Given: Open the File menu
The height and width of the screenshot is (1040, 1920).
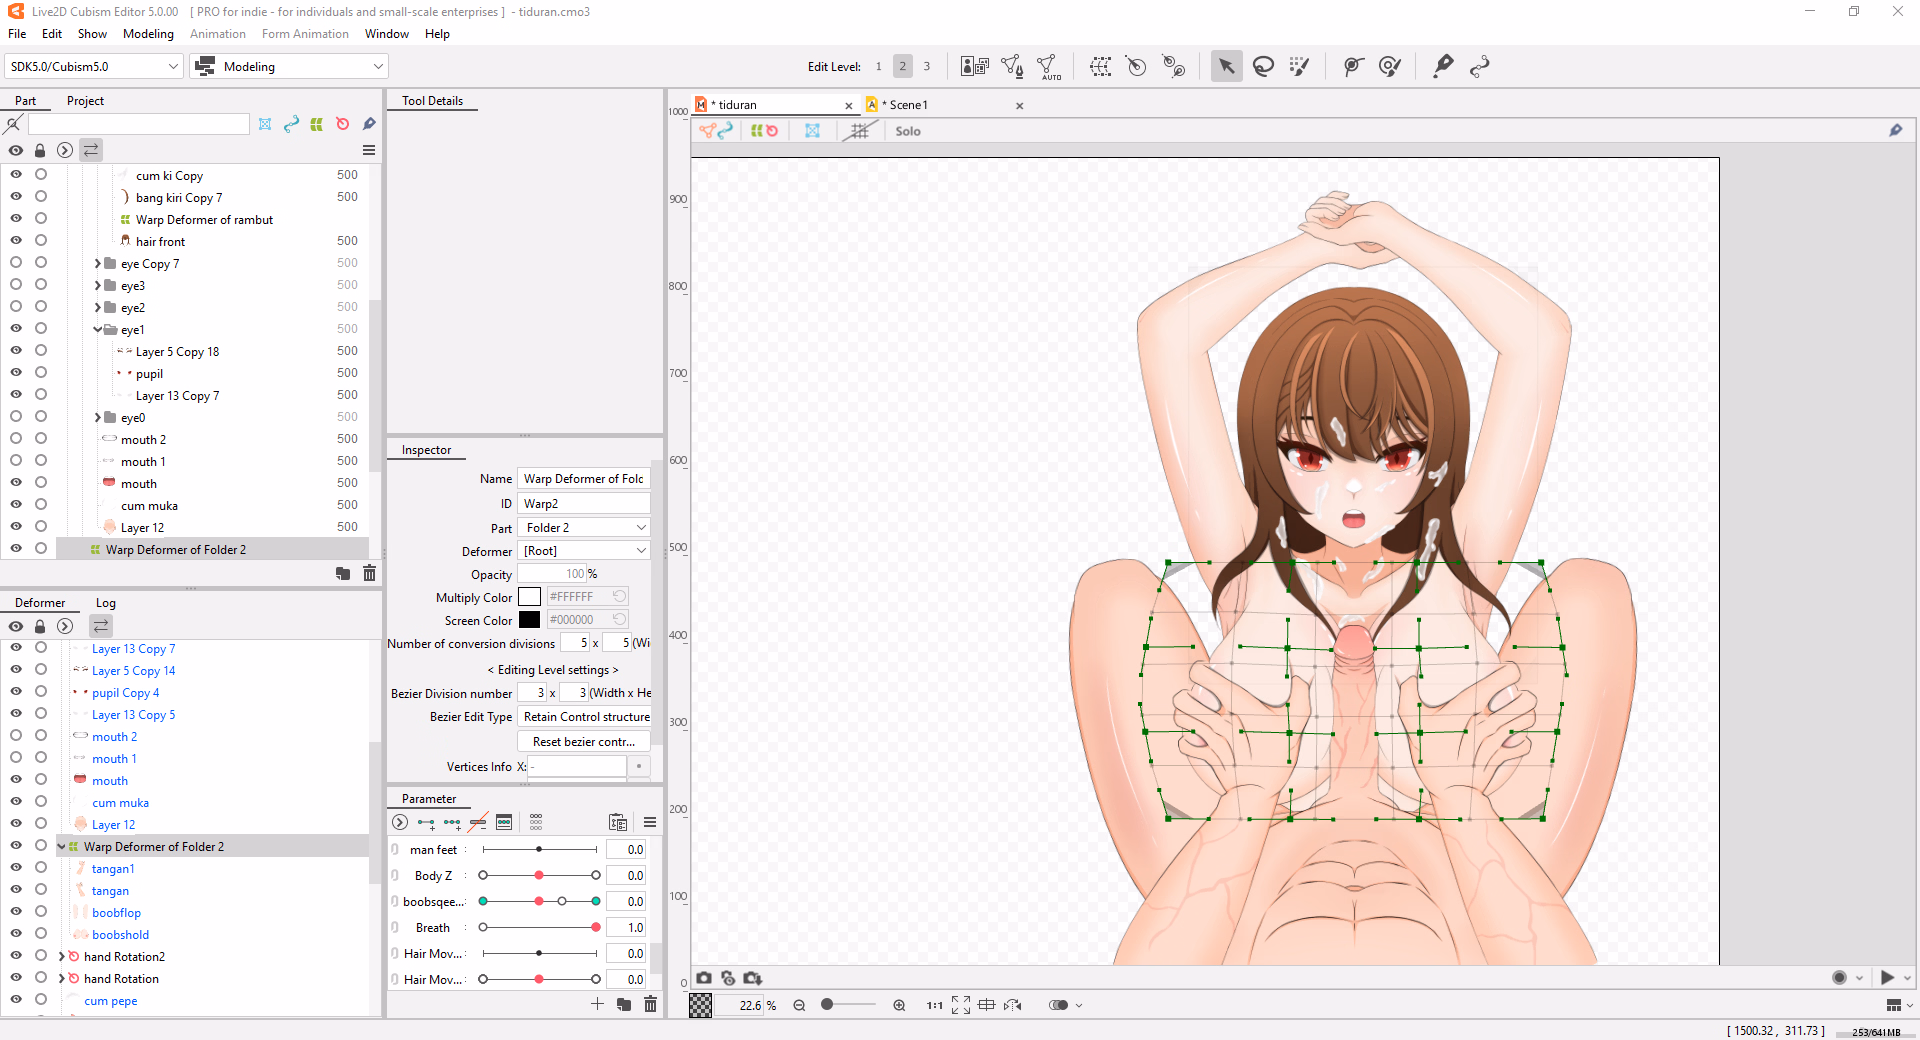Looking at the screenshot, I should click(17, 34).
